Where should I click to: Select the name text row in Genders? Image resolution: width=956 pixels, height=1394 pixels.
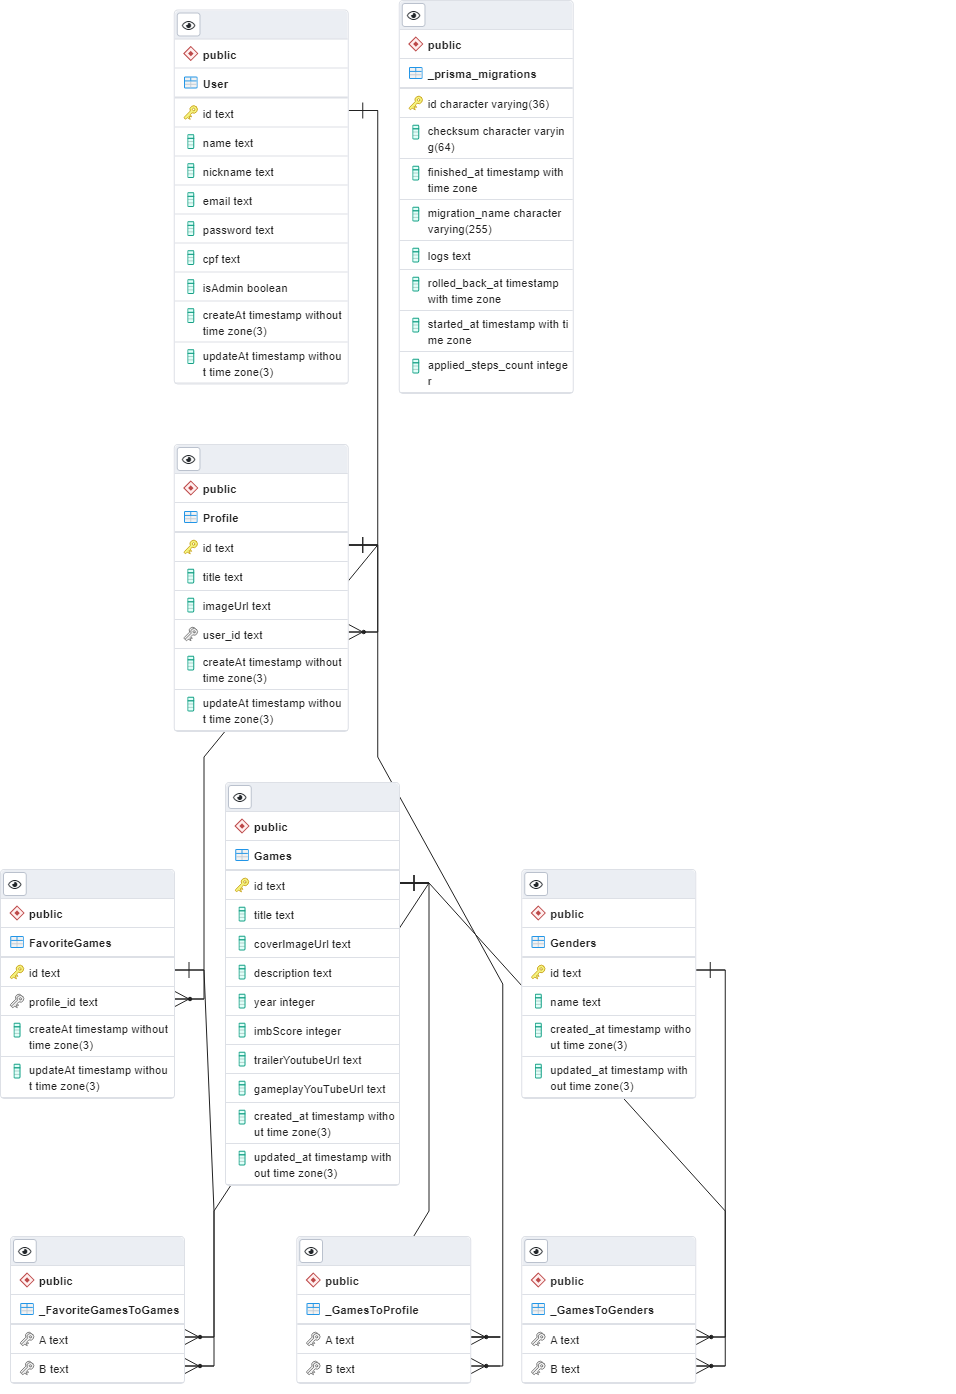[x=575, y=1001]
